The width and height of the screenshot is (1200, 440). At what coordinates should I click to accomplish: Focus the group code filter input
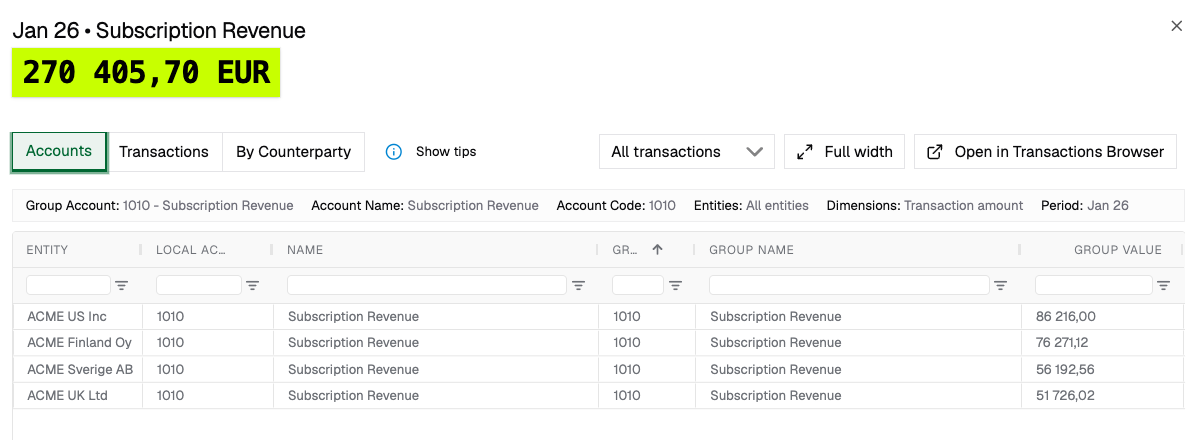pyautogui.click(x=638, y=285)
